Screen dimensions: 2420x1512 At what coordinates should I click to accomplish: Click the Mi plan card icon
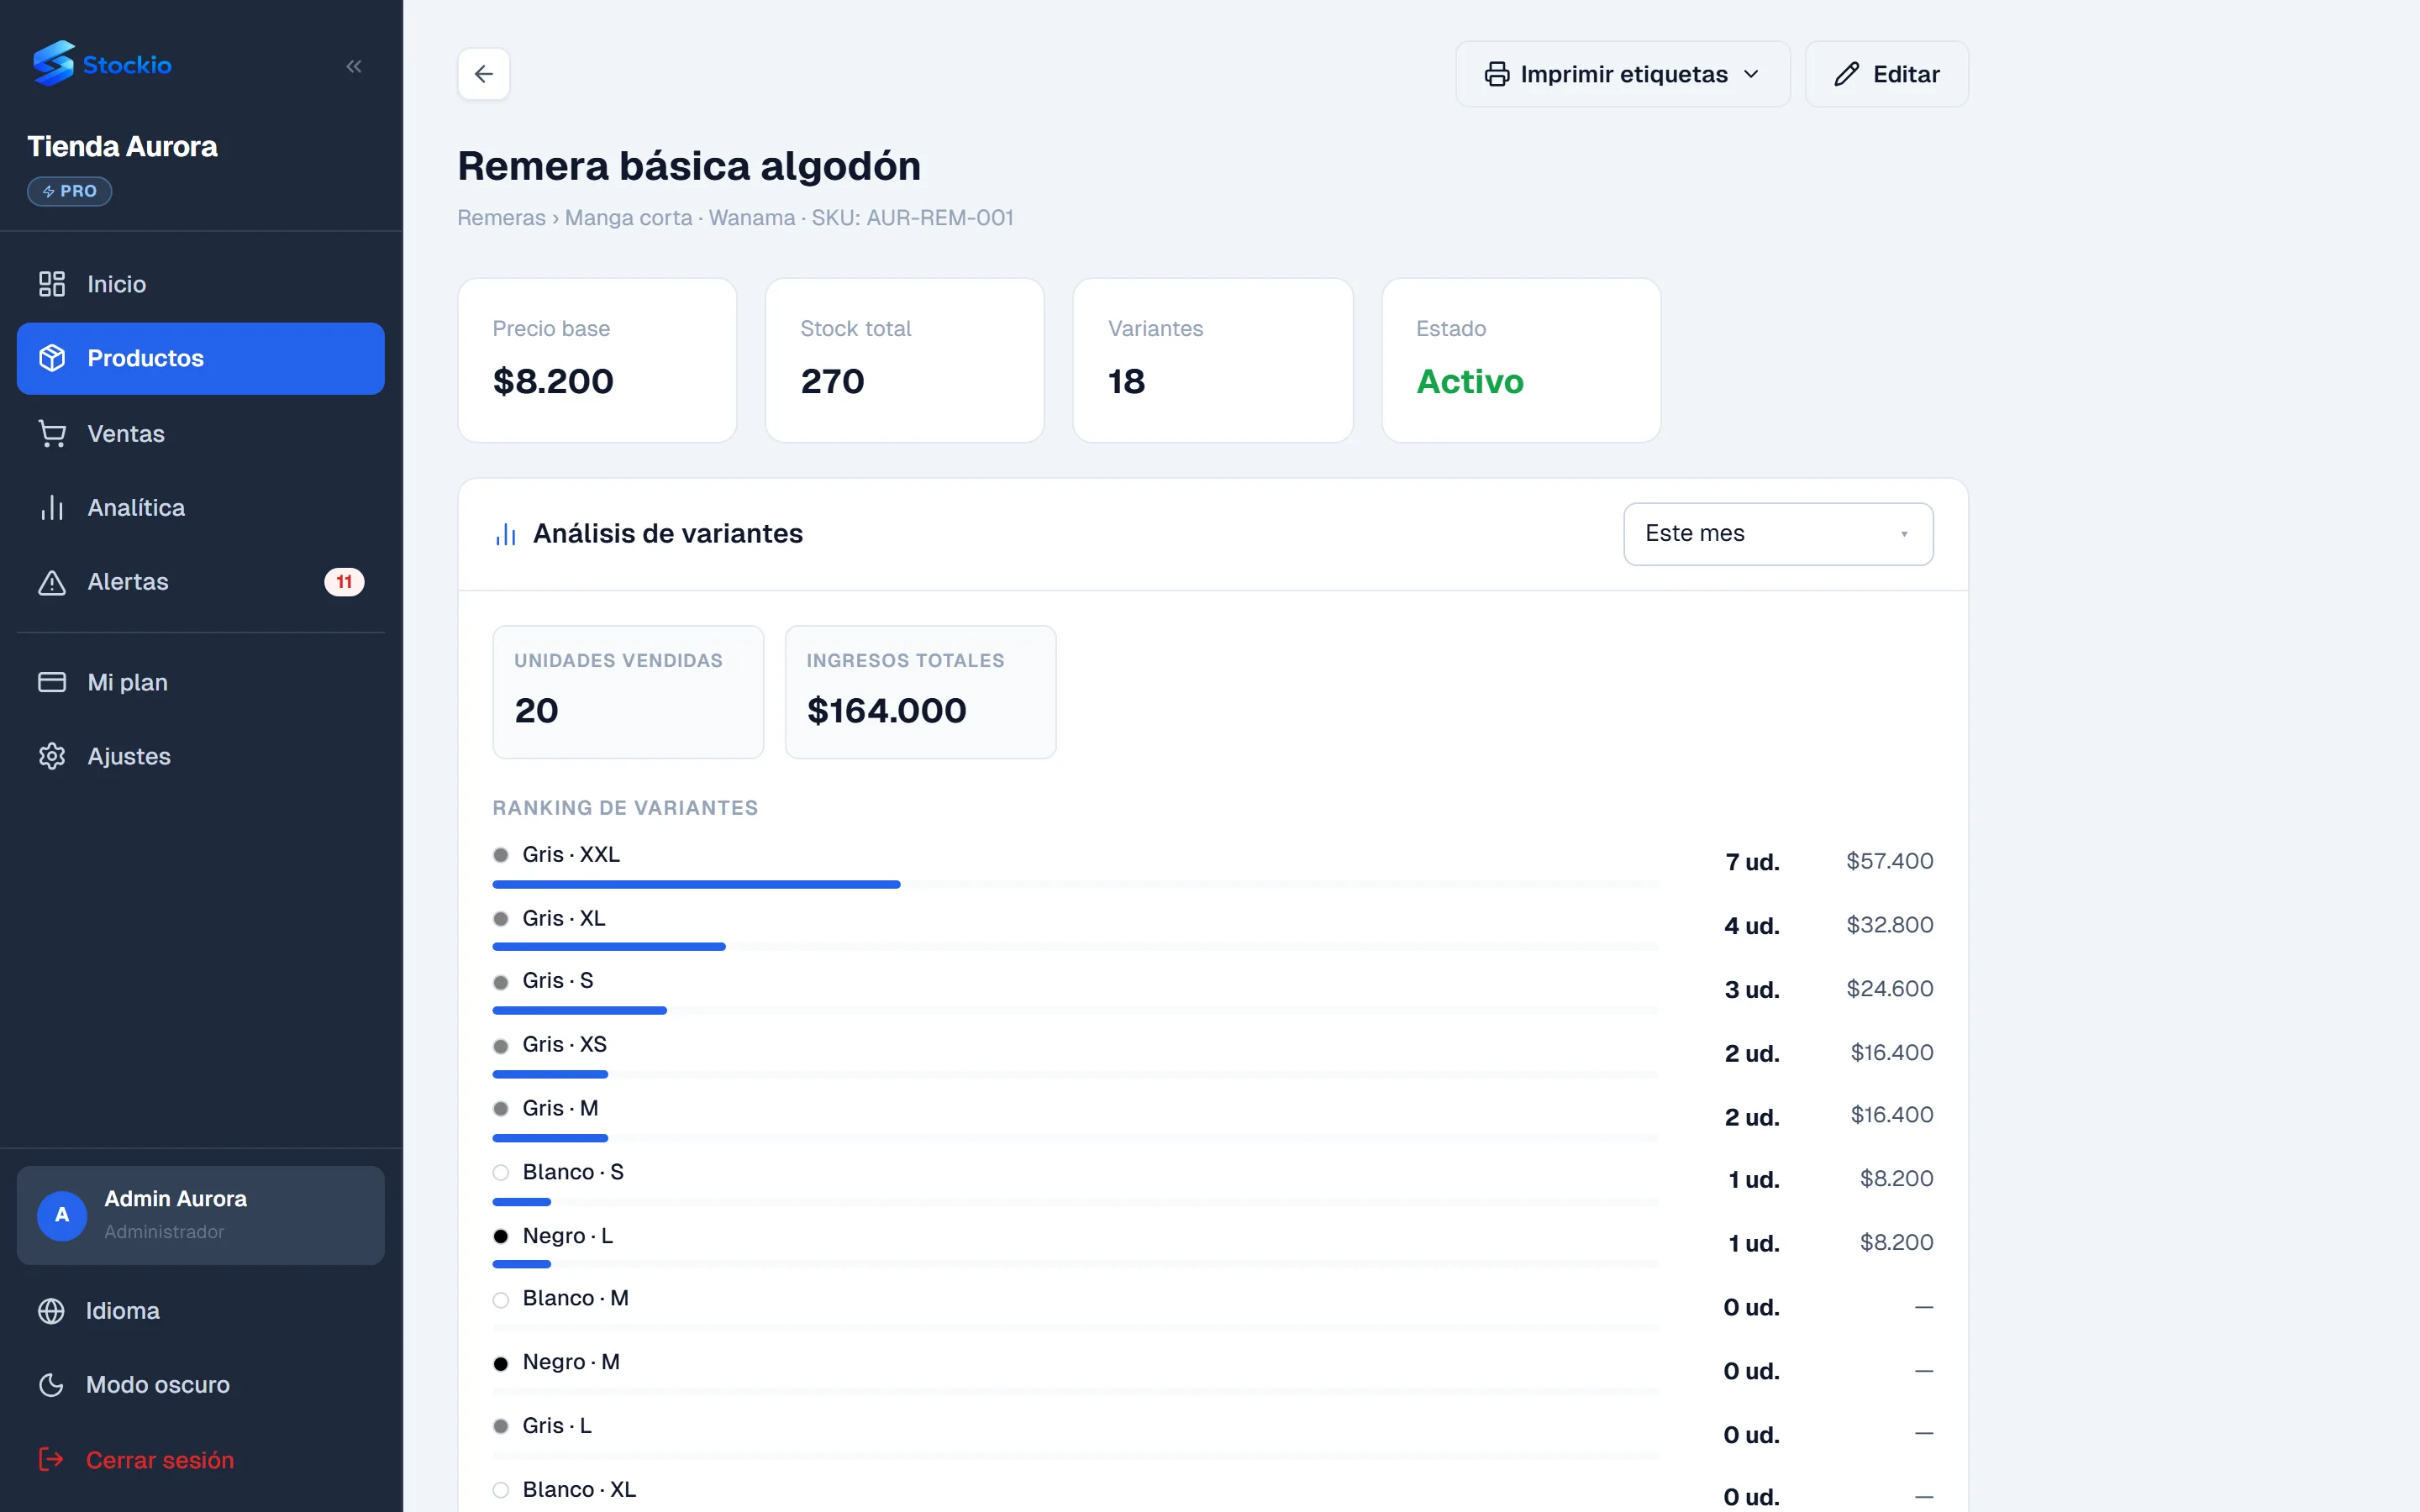[x=52, y=682]
